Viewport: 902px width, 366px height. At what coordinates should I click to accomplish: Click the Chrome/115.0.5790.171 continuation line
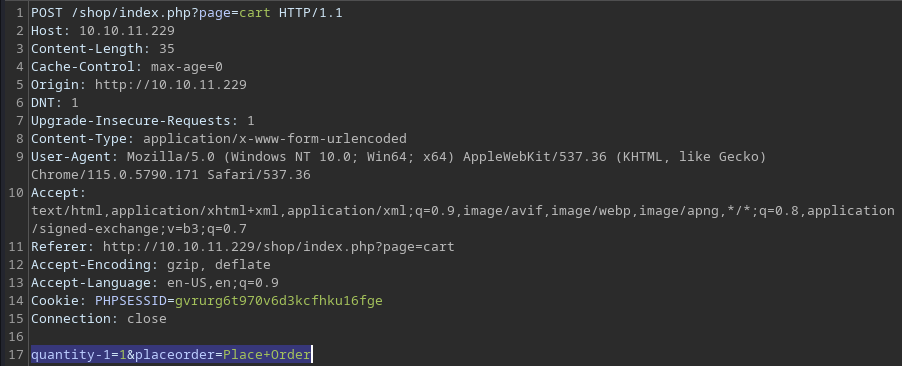coord(171,174)
